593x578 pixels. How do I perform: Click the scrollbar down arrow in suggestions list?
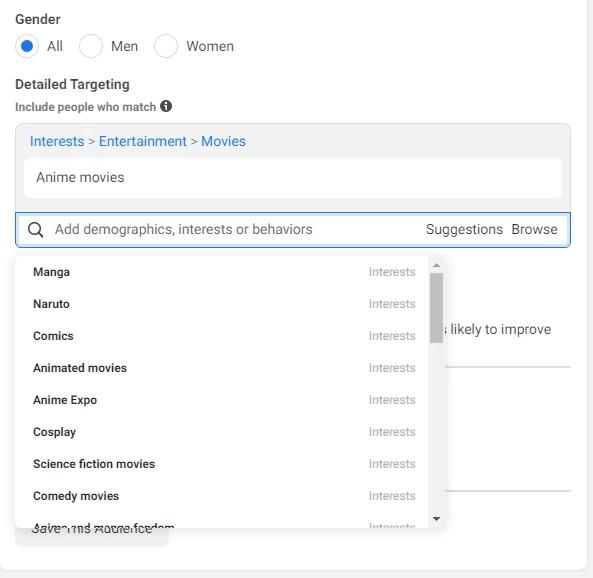click(x=436, y=519)
